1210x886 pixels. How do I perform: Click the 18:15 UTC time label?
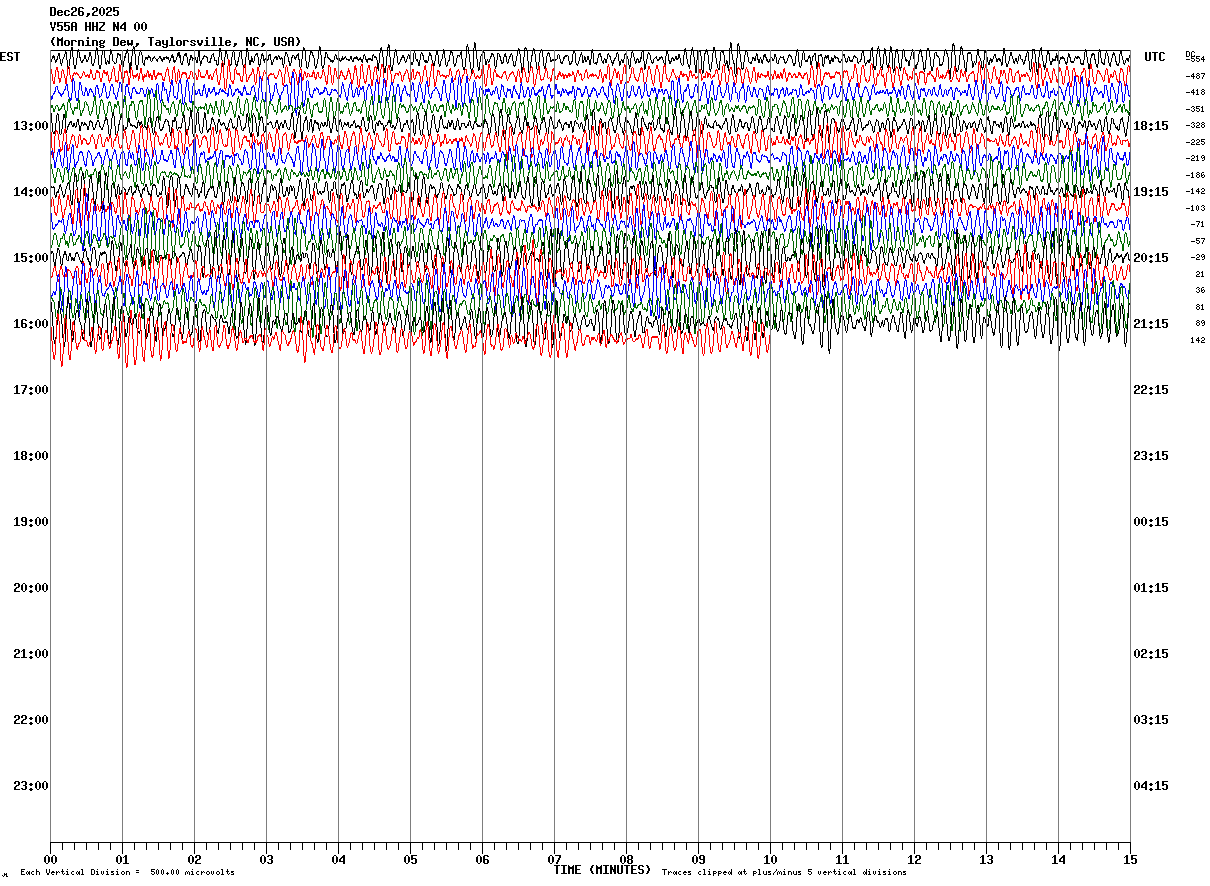point(1151,126)
